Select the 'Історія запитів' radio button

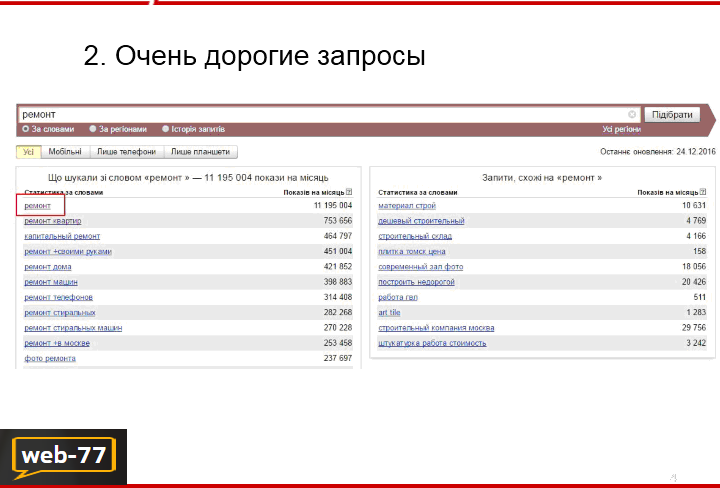165,129
